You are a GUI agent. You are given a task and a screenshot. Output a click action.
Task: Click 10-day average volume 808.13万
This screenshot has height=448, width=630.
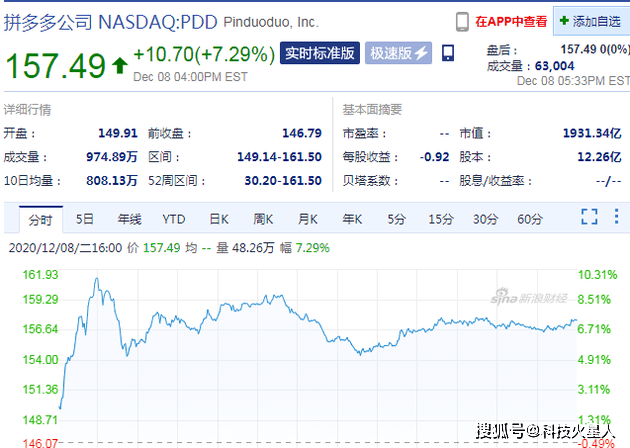click(112, 180)
